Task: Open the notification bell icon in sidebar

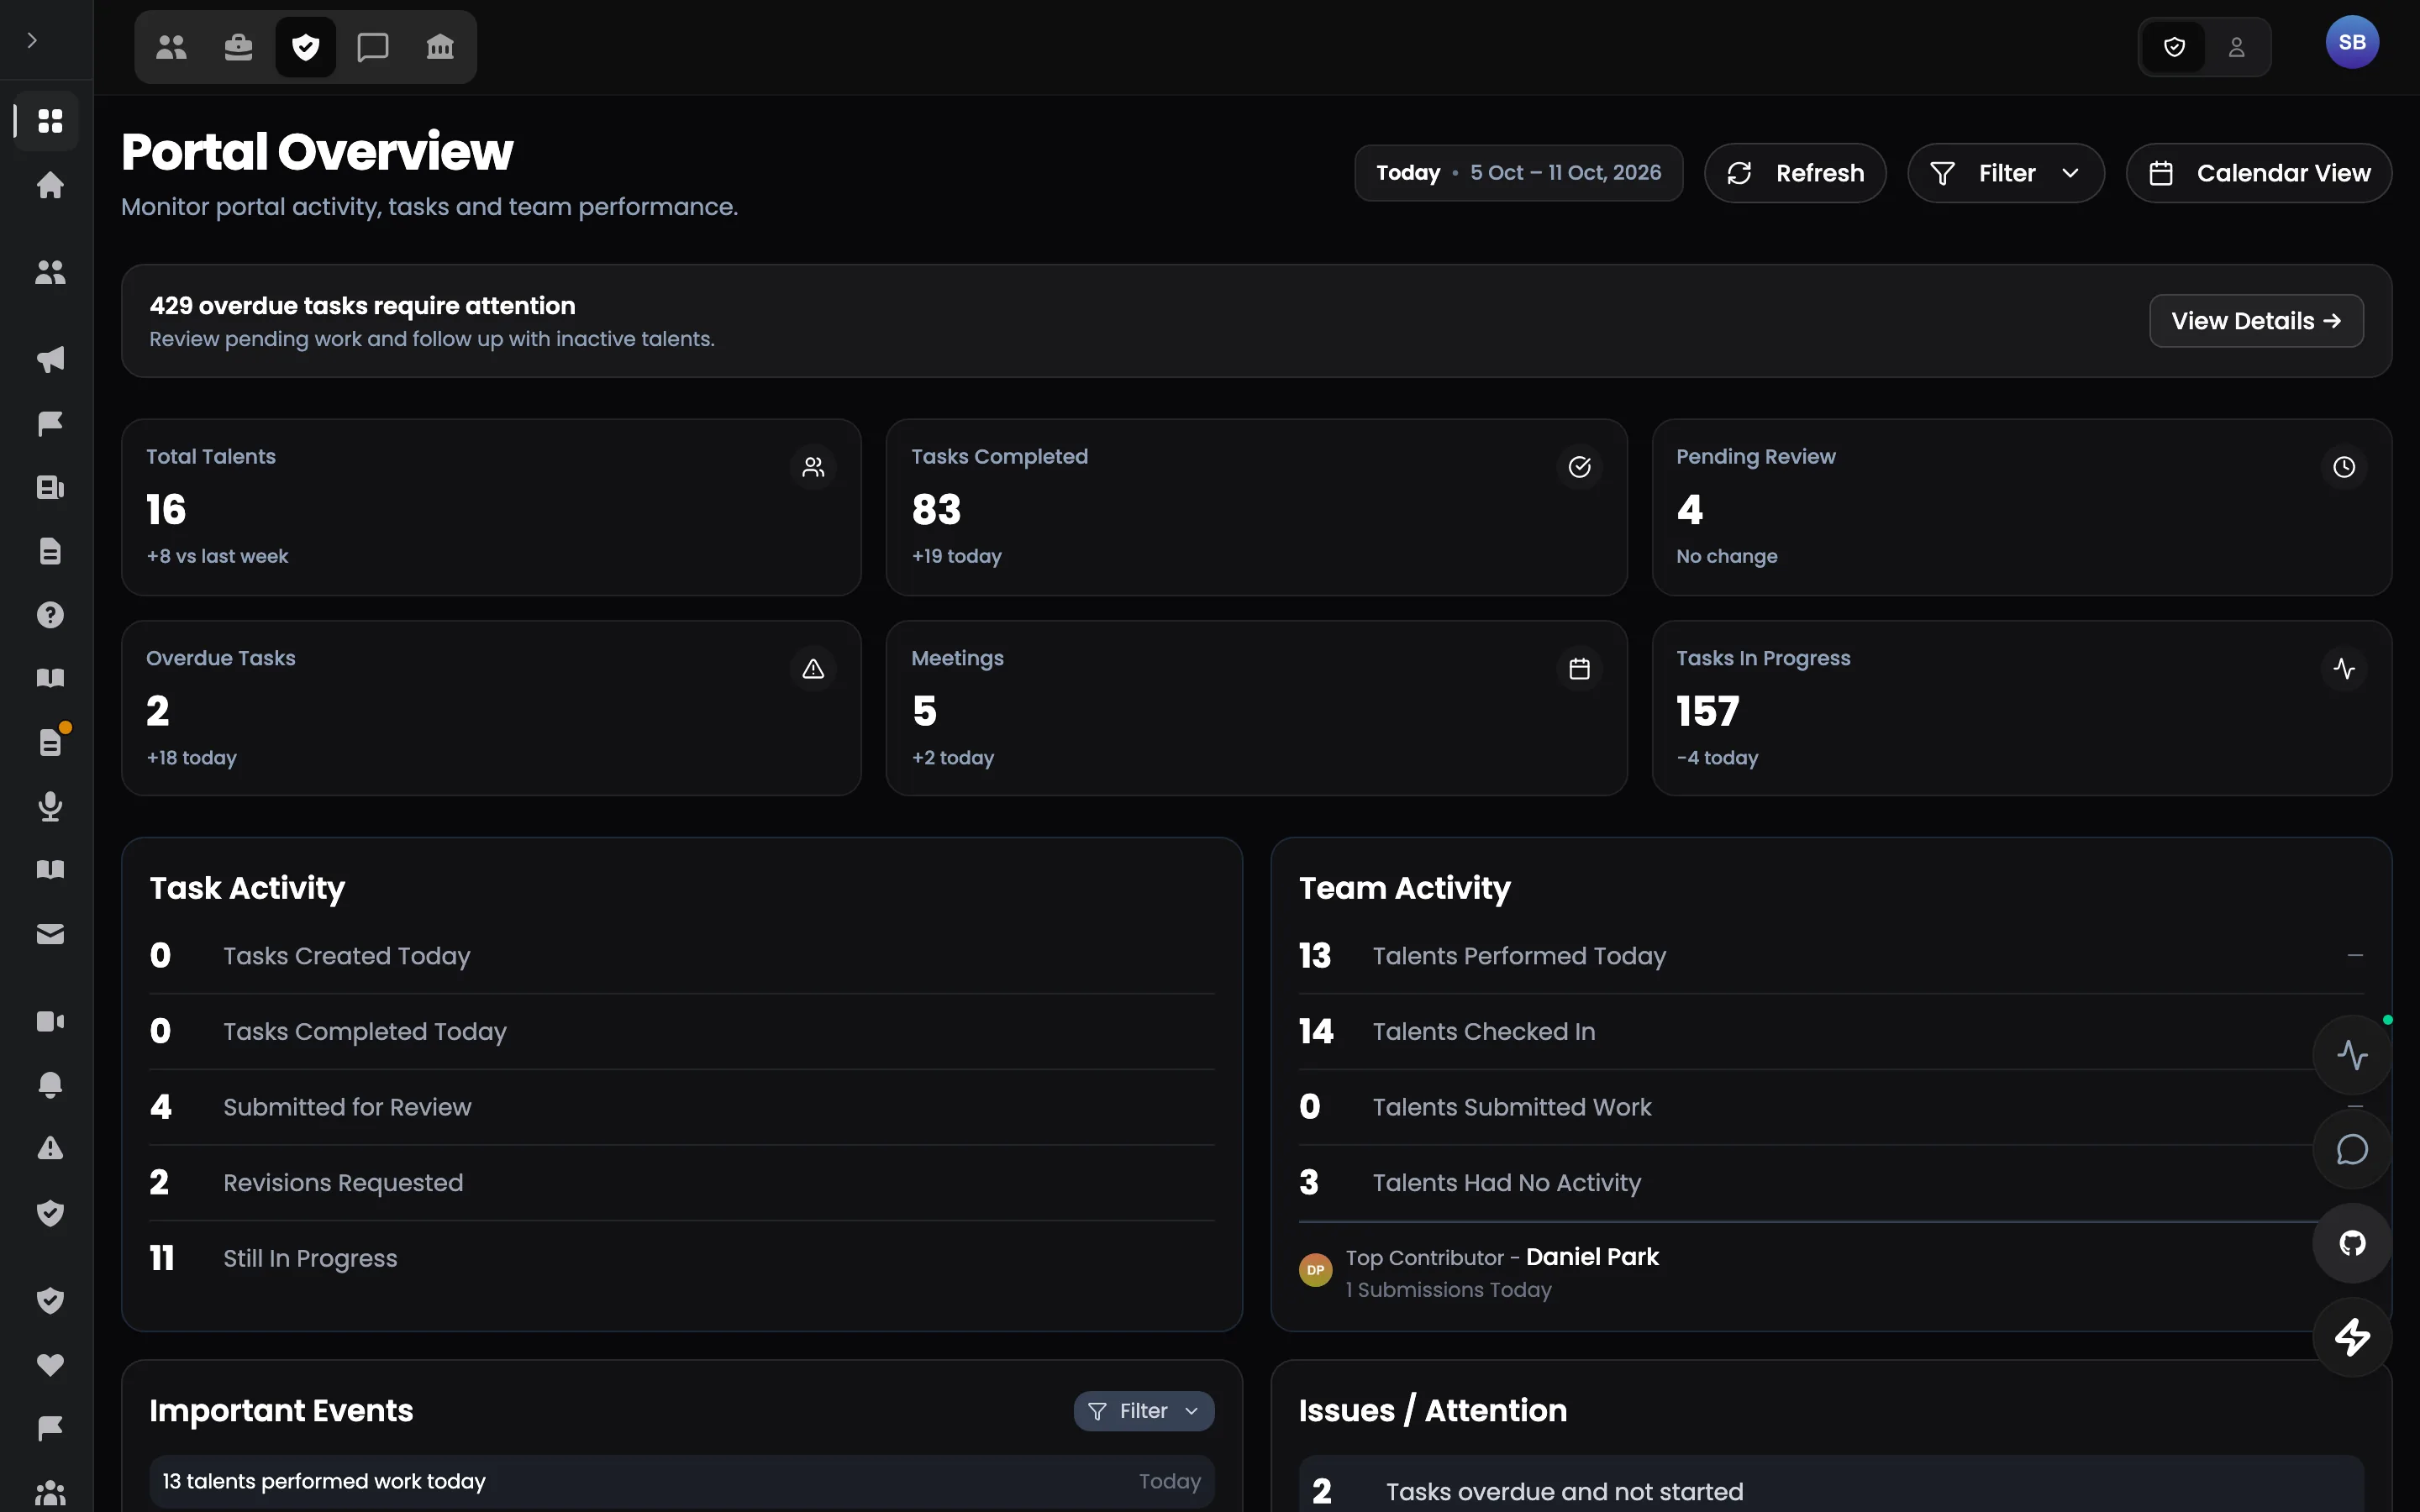Action: click(x=50, y=1085)
